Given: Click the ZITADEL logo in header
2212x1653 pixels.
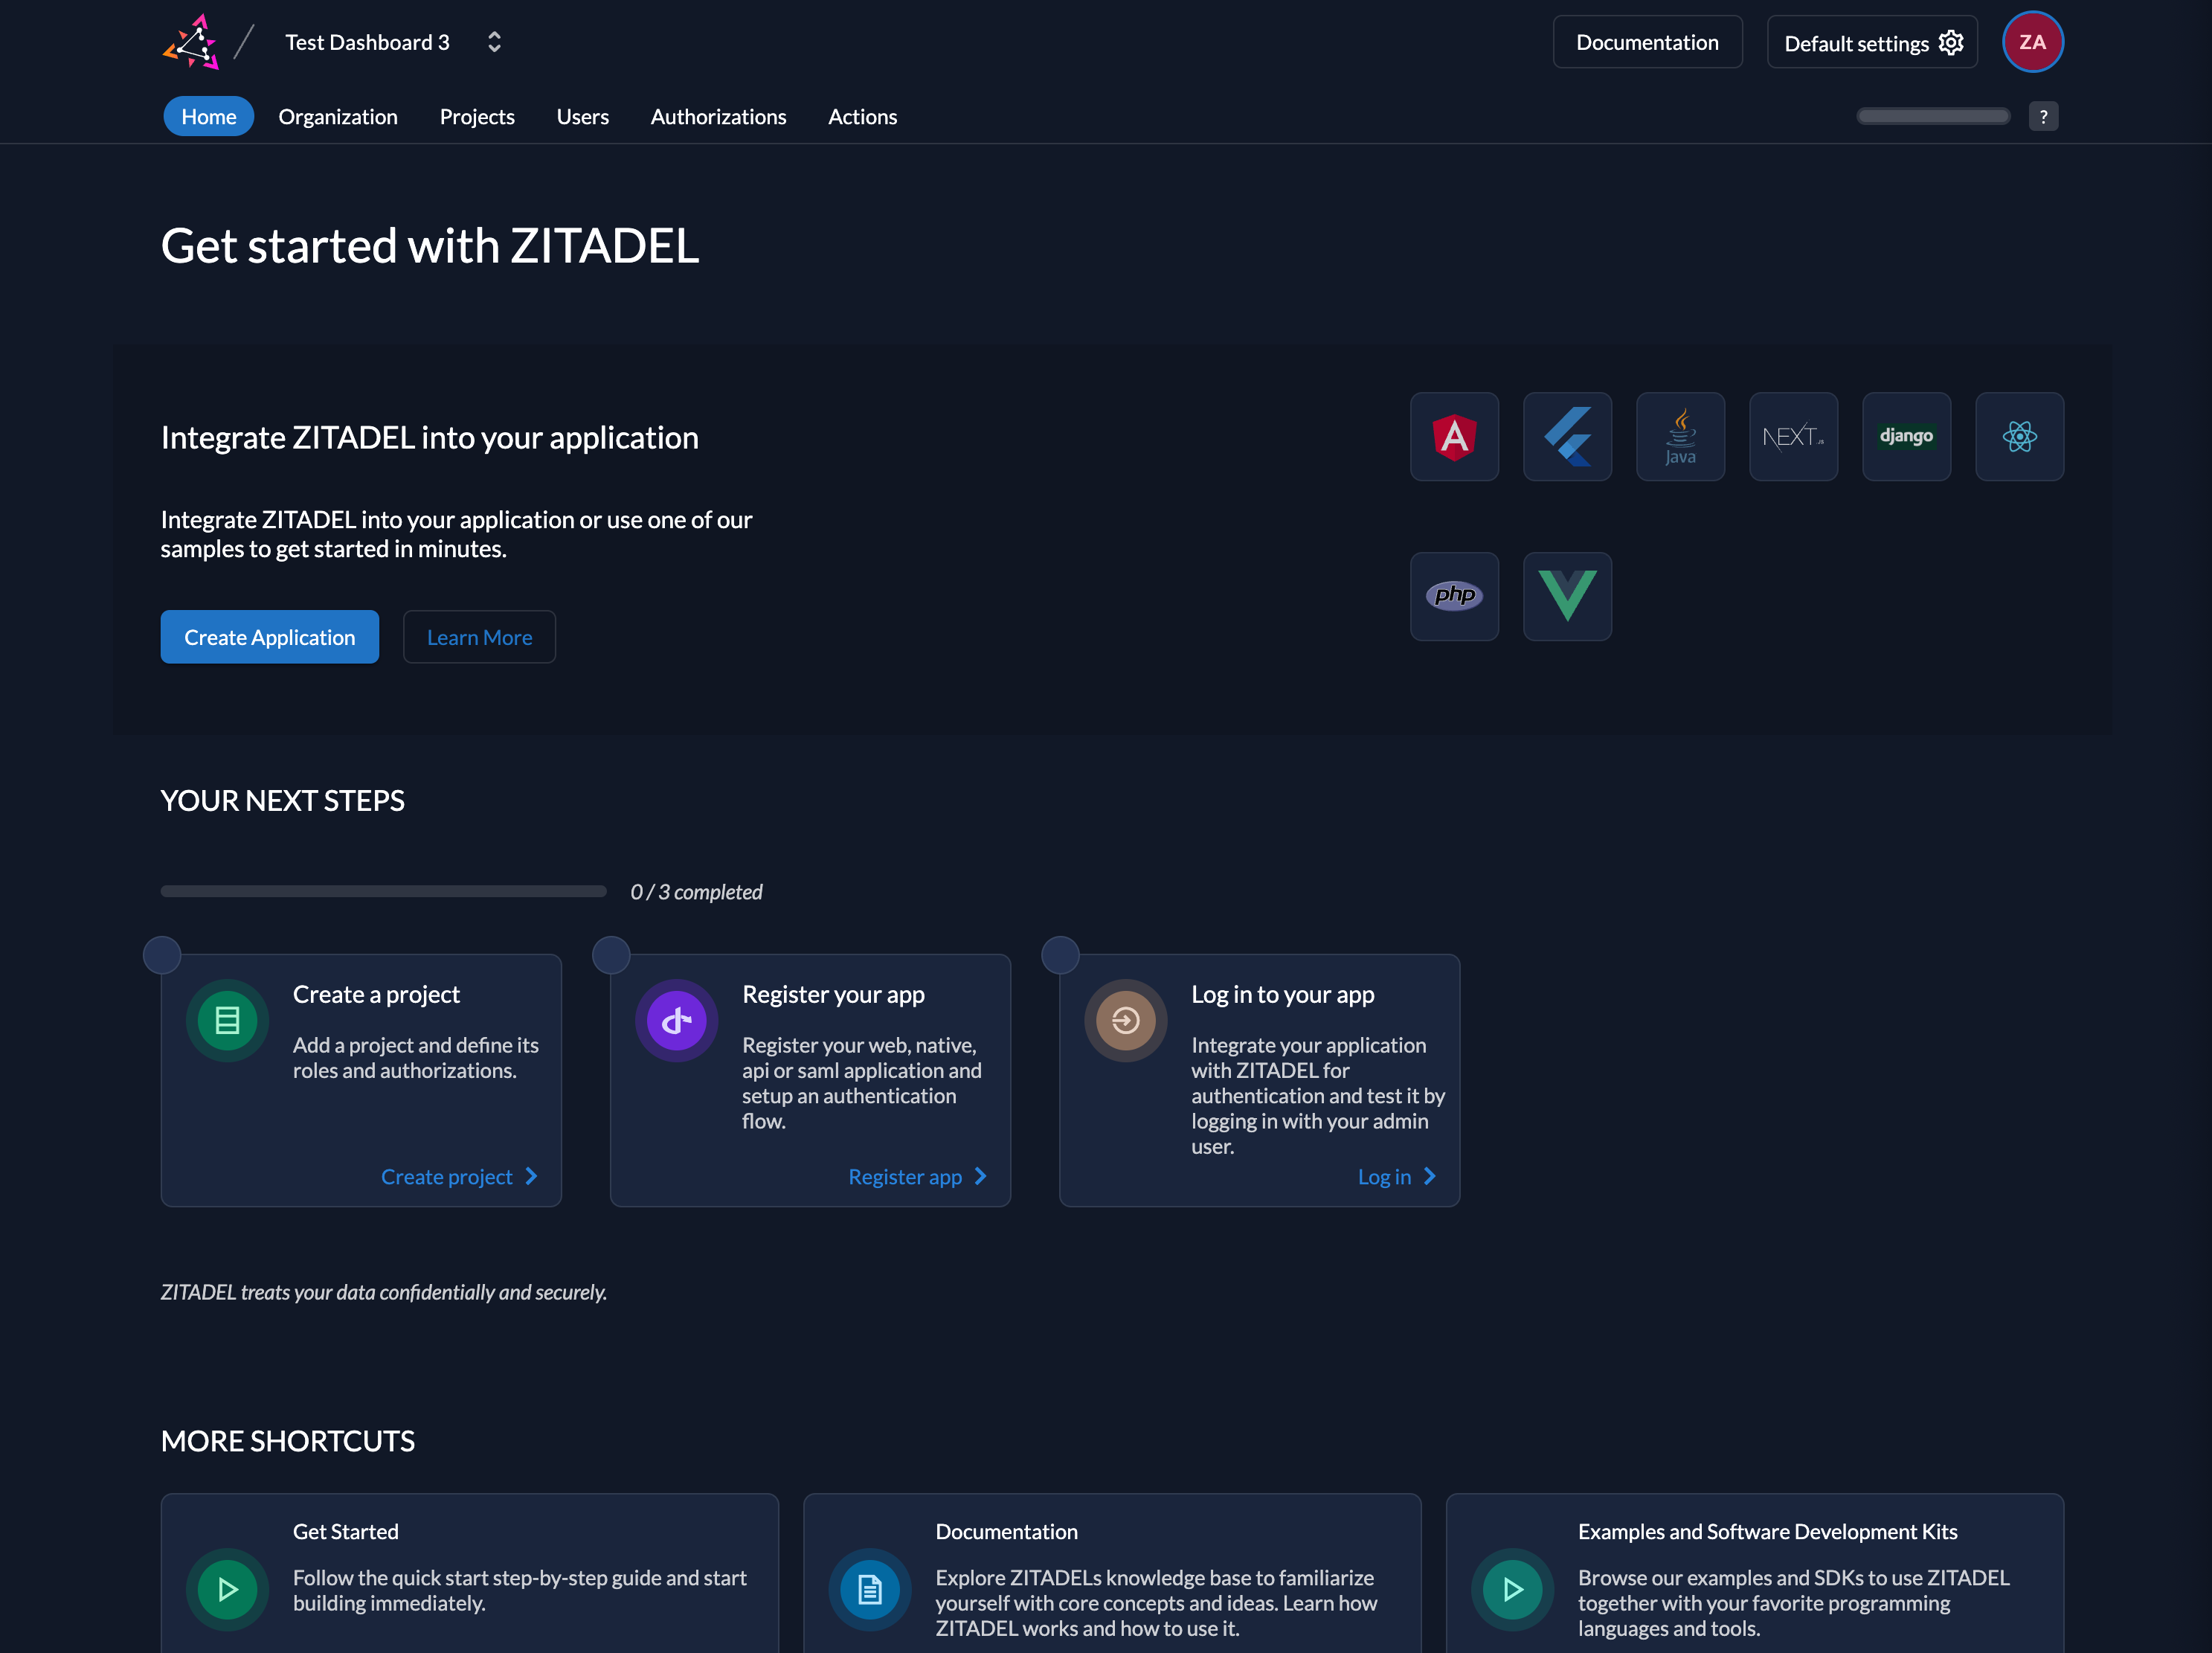Looking at the screenshot, I should pyautogui.click(x=191, y=42).
